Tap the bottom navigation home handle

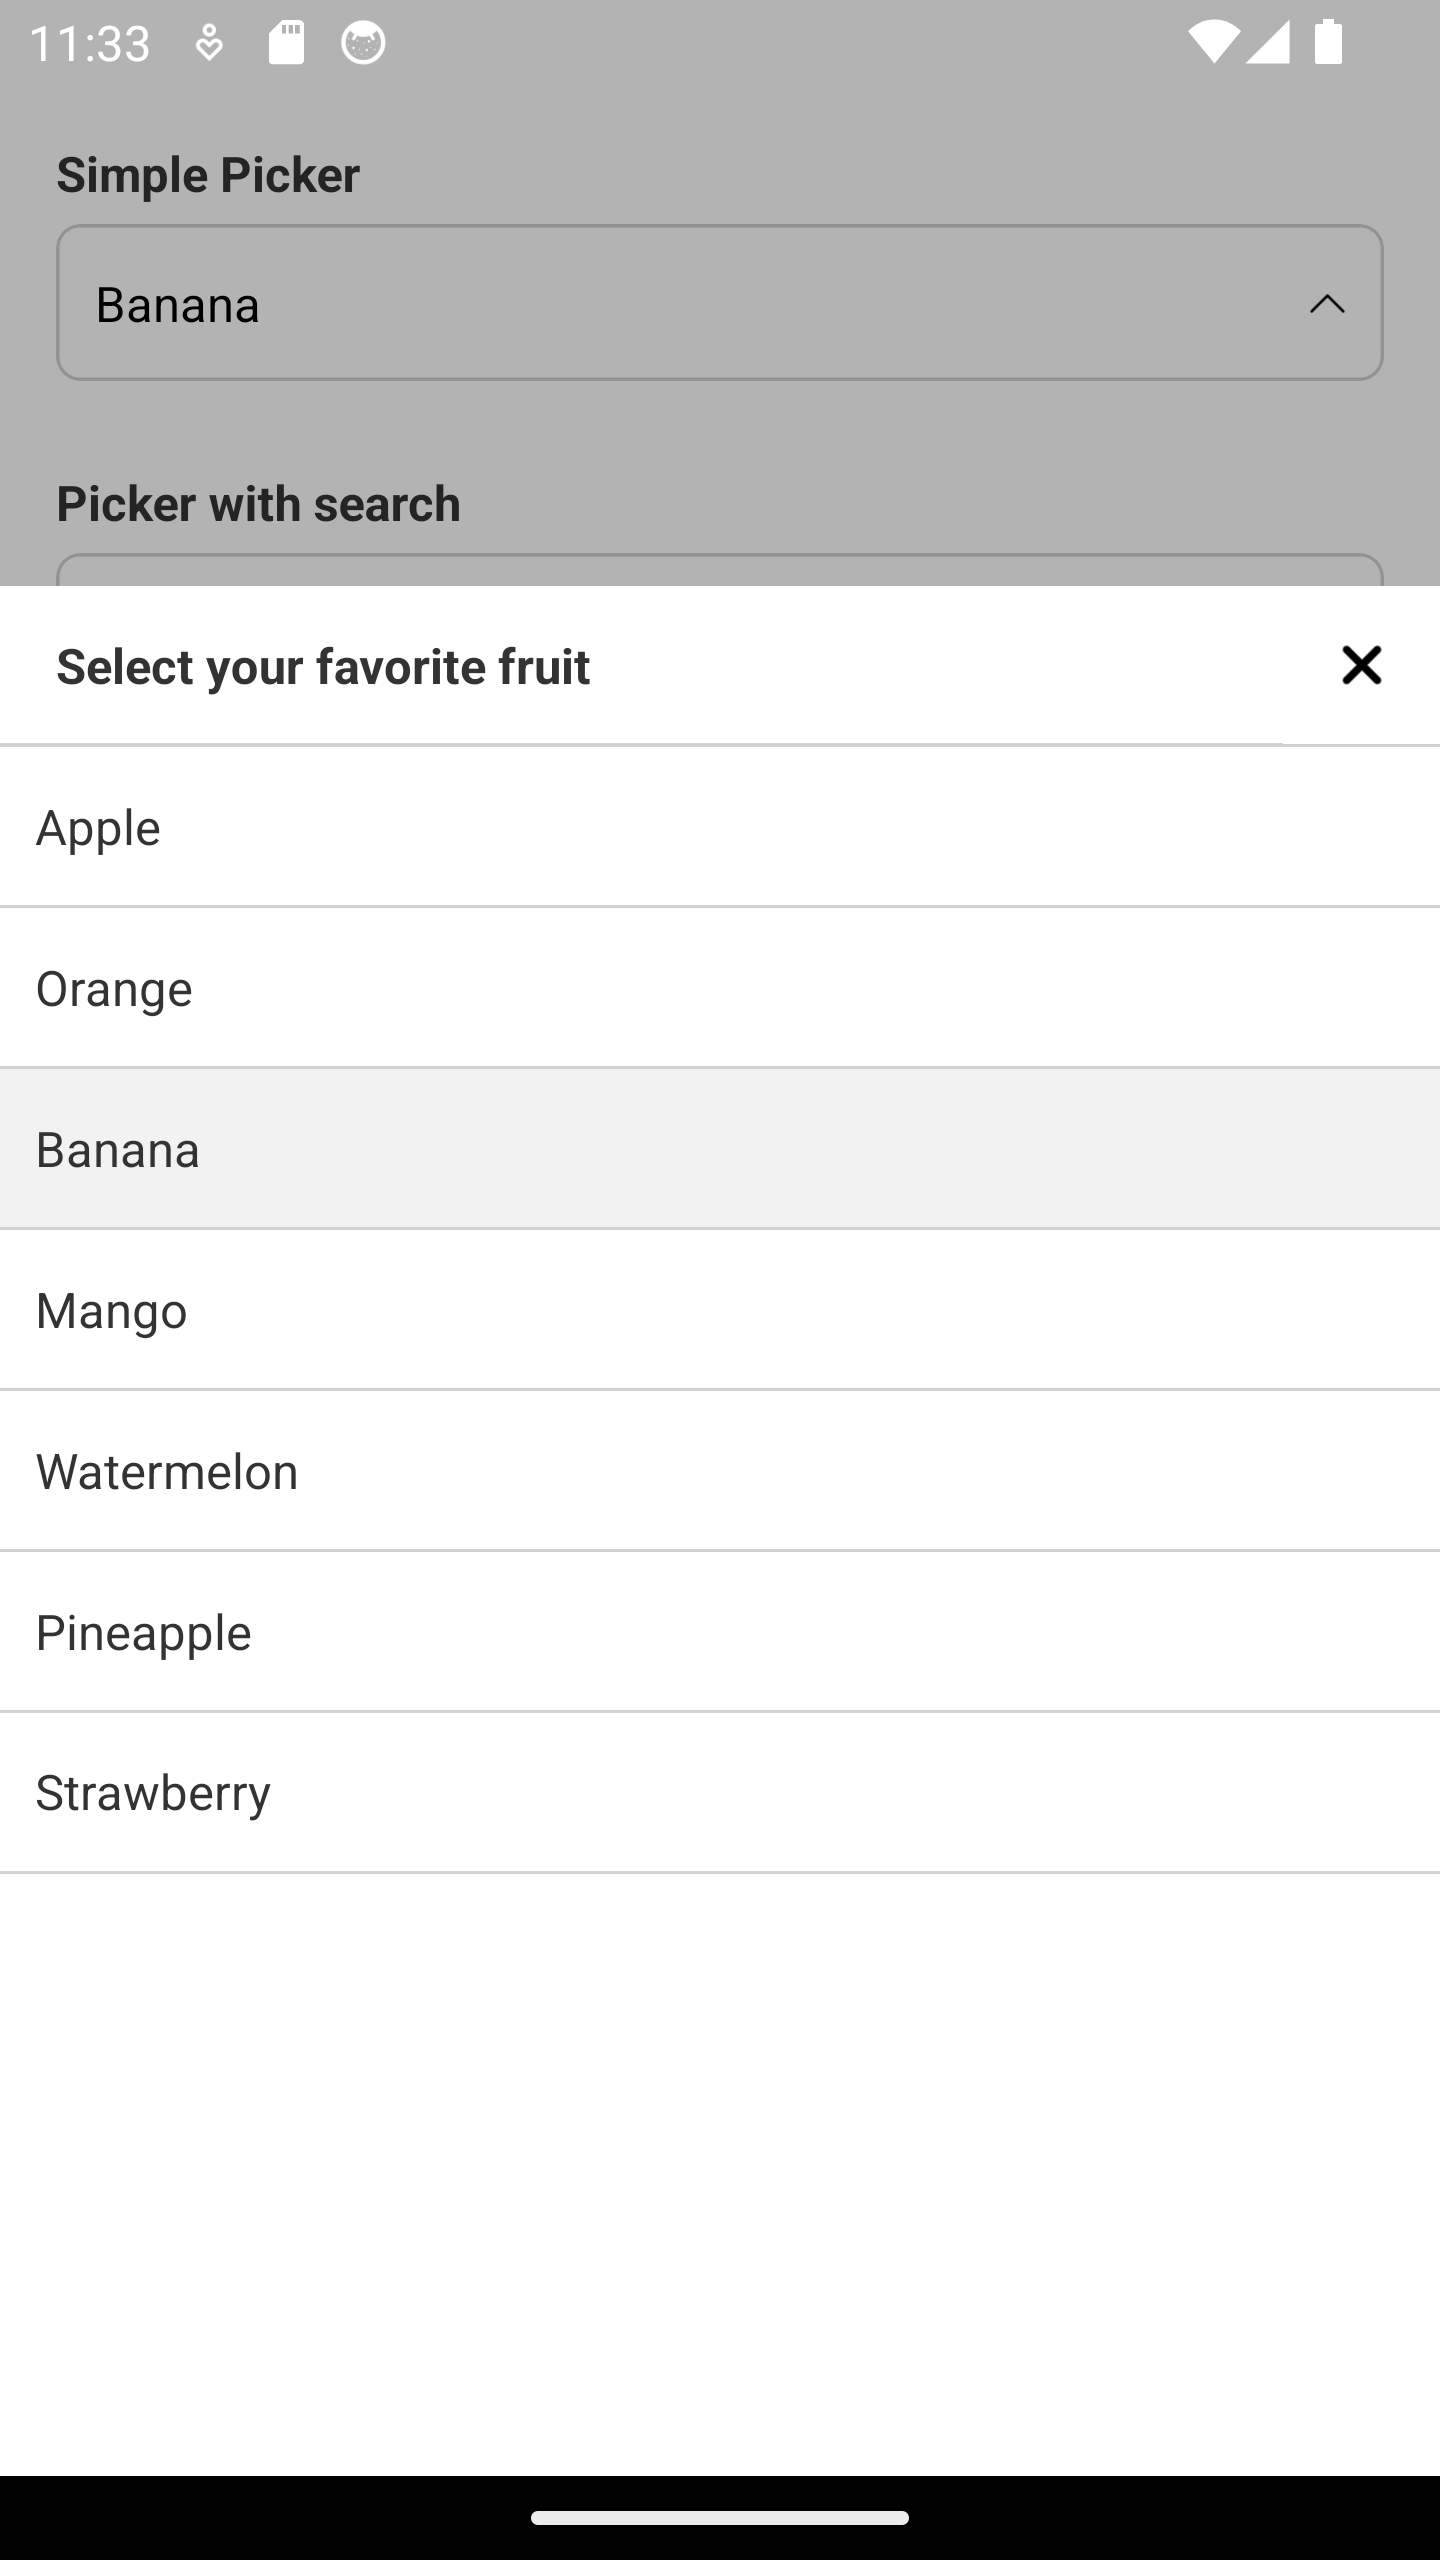tap(720, 2518)
